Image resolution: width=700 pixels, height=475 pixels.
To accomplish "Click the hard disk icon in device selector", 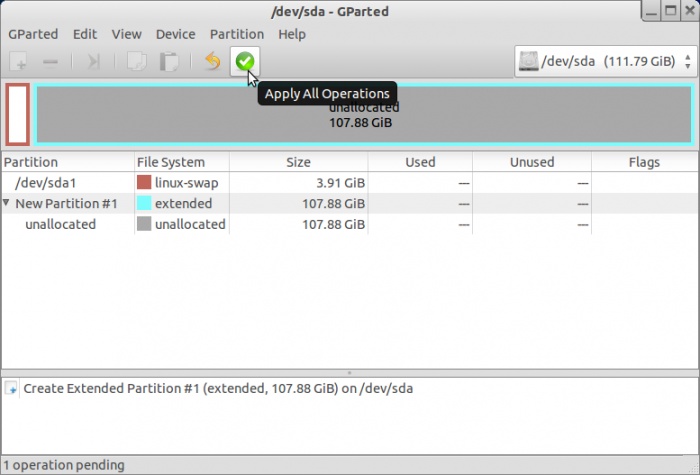I will coord(529,61).
